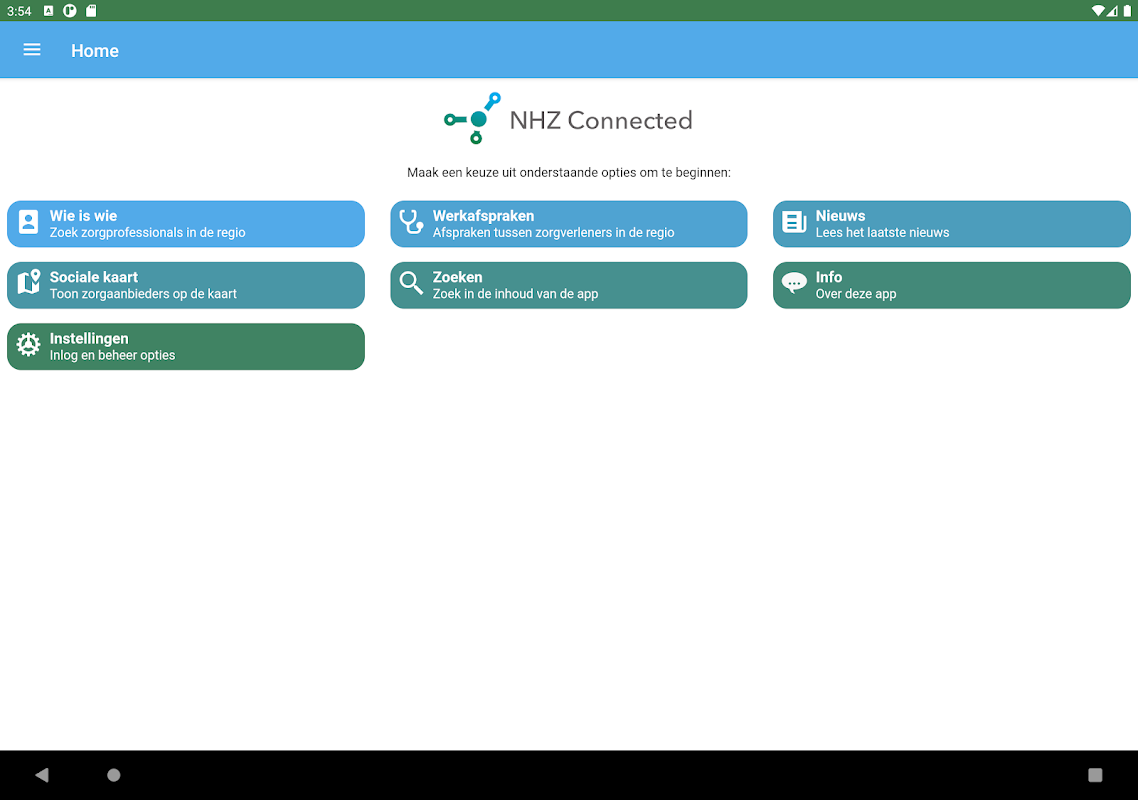
Task: Open the Nieuws tile title
Action: [840, 216]
